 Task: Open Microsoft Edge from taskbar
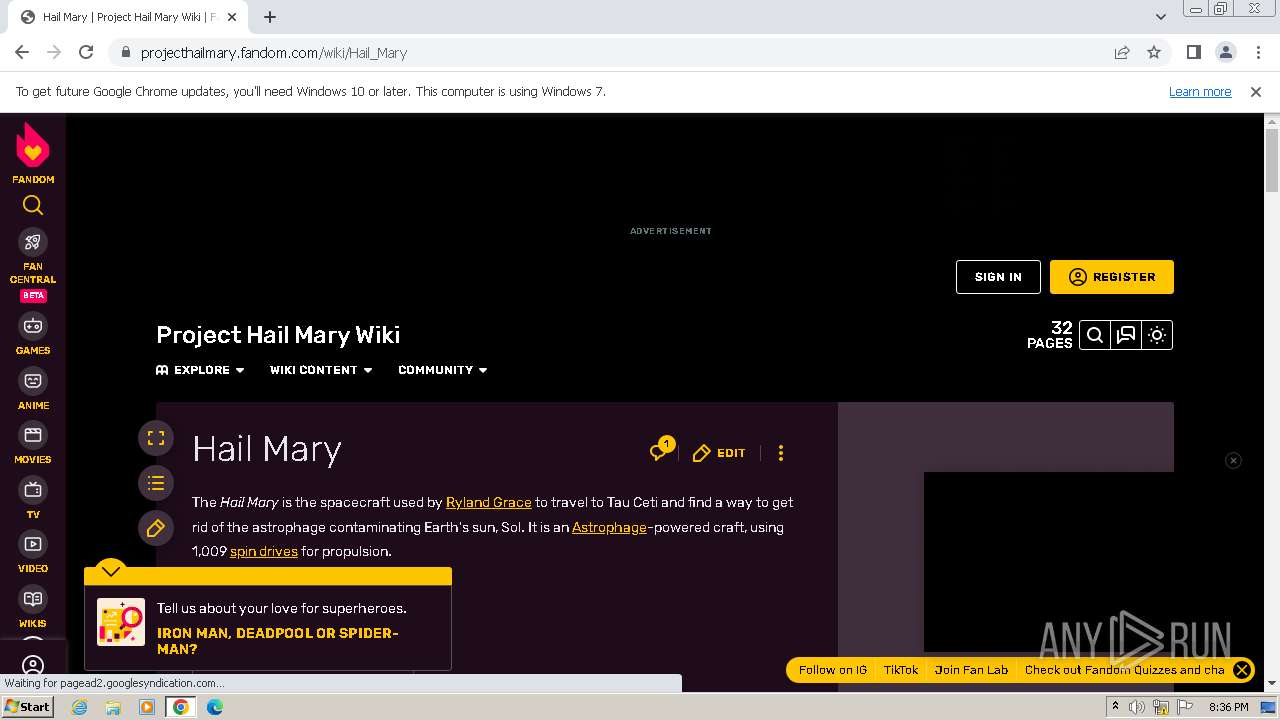pyautogui.click(x=214, y=707)
